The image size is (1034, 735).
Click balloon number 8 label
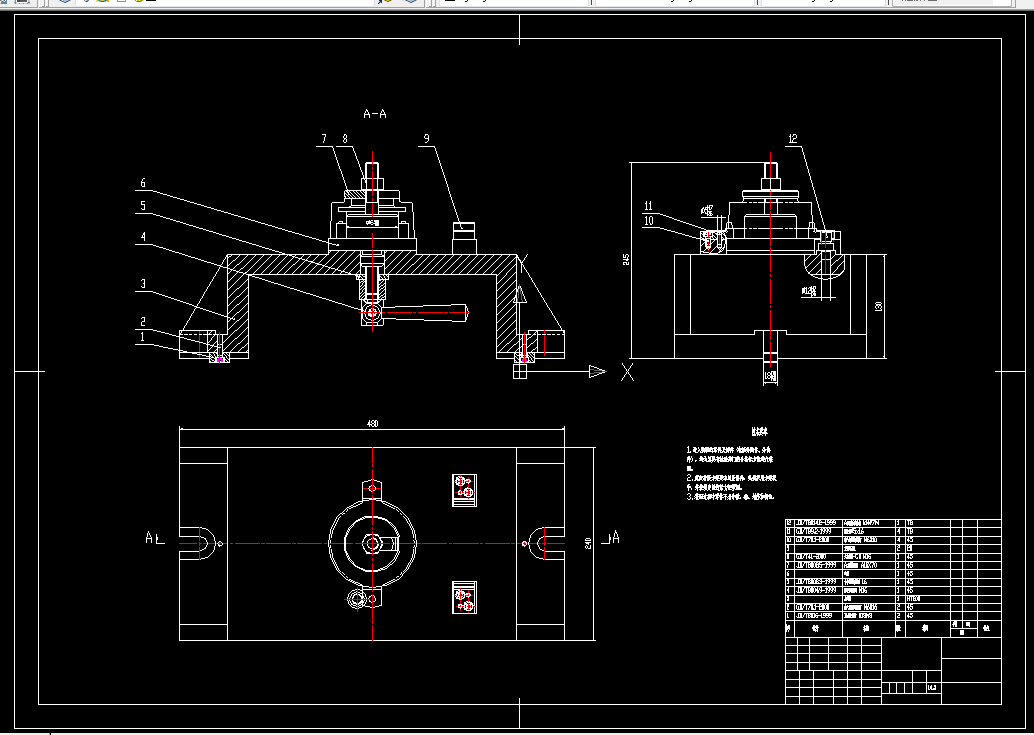click(x=345, y=138)
